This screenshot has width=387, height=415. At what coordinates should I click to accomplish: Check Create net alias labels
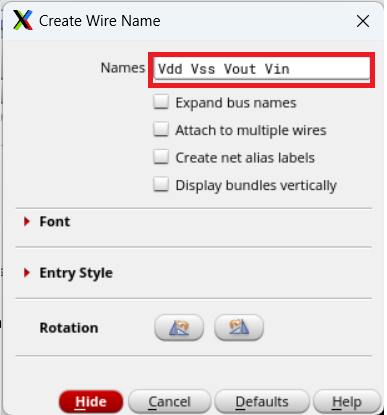[161, 157]
